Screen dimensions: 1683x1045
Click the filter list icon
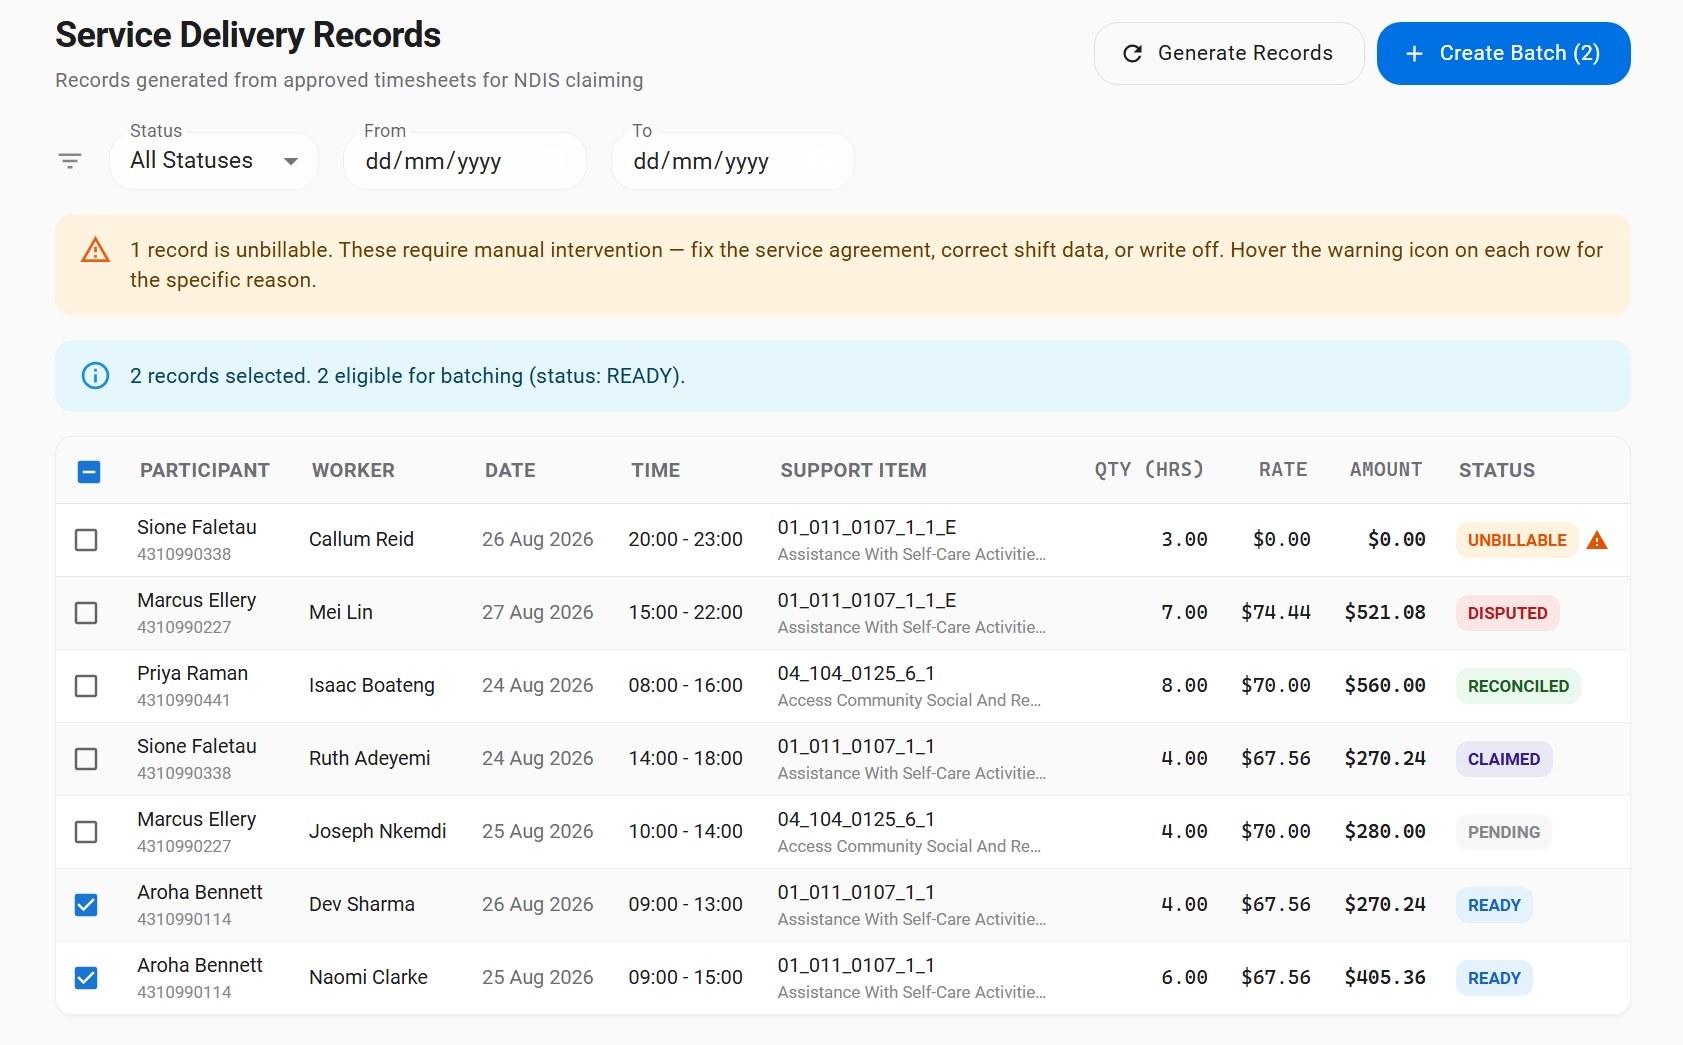(x=70, y=161)
